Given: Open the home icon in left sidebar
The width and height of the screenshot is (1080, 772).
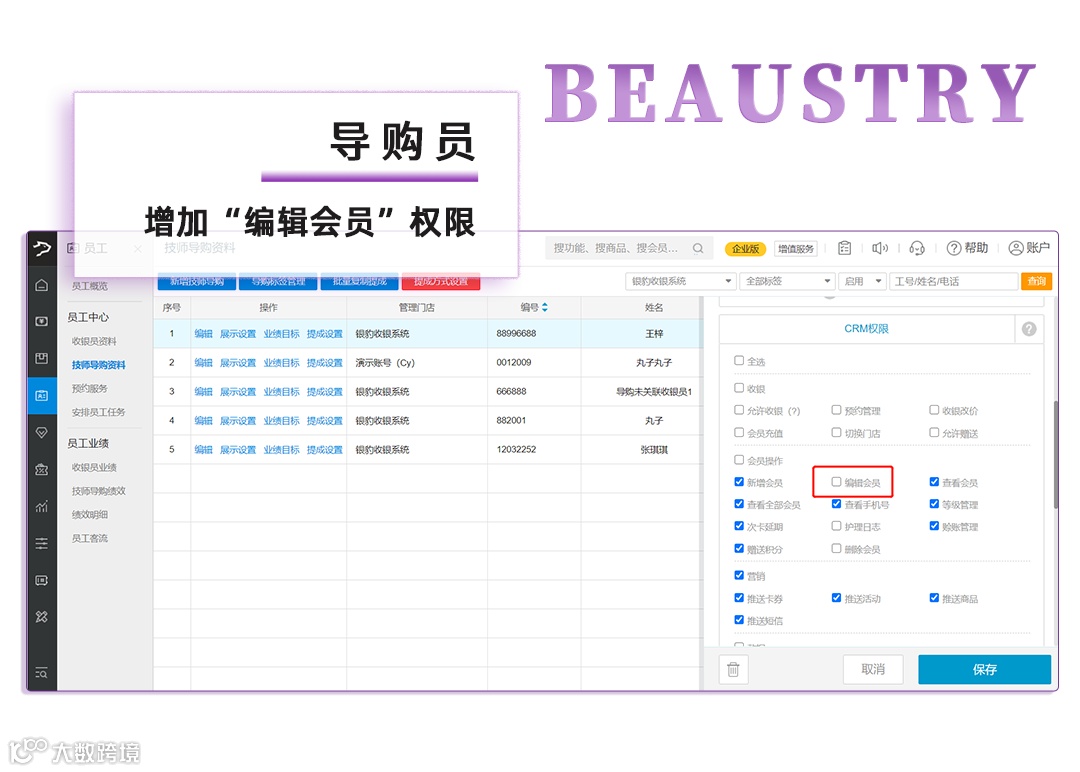Looking at the screenshot, I should point(41,285).
